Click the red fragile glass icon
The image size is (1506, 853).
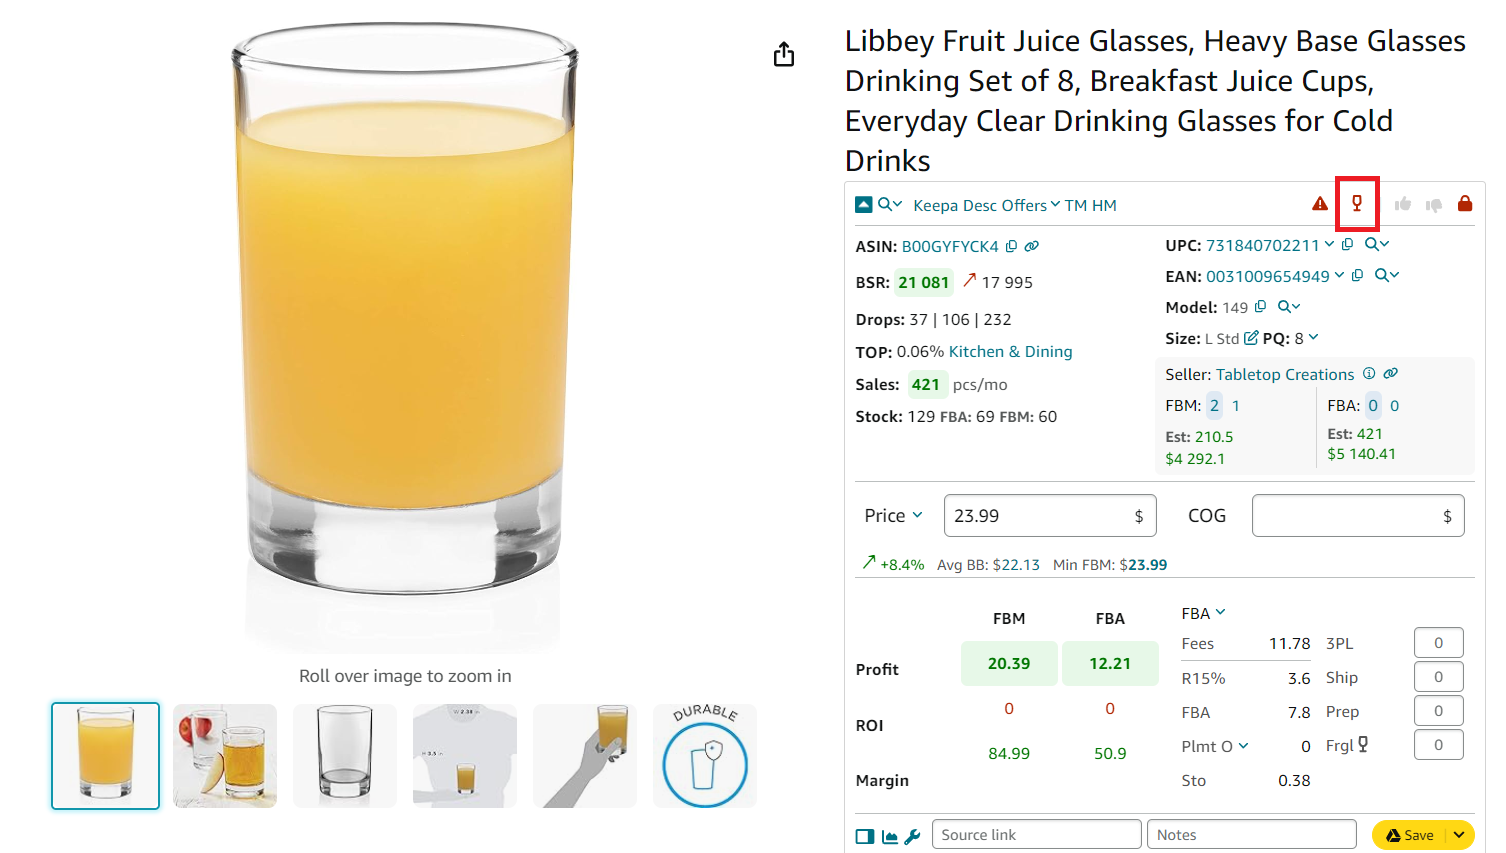pyautogui.click(x=1357, y=204)
